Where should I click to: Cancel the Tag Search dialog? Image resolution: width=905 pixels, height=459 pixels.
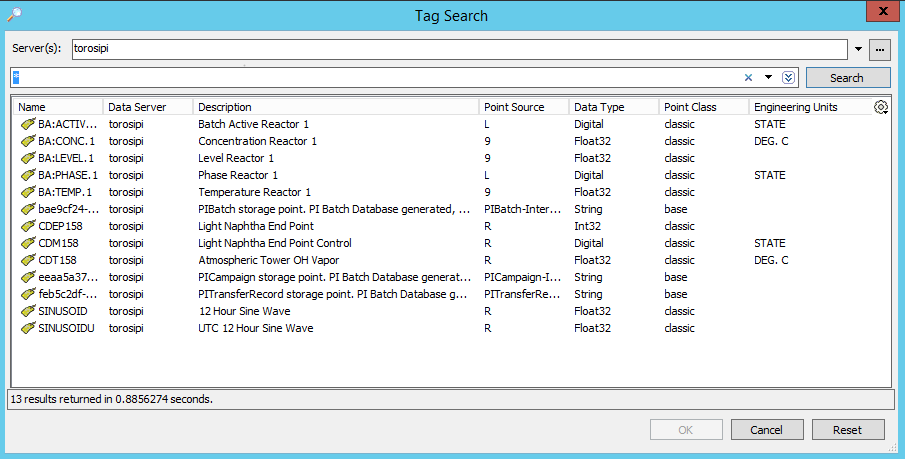(767, 430)
